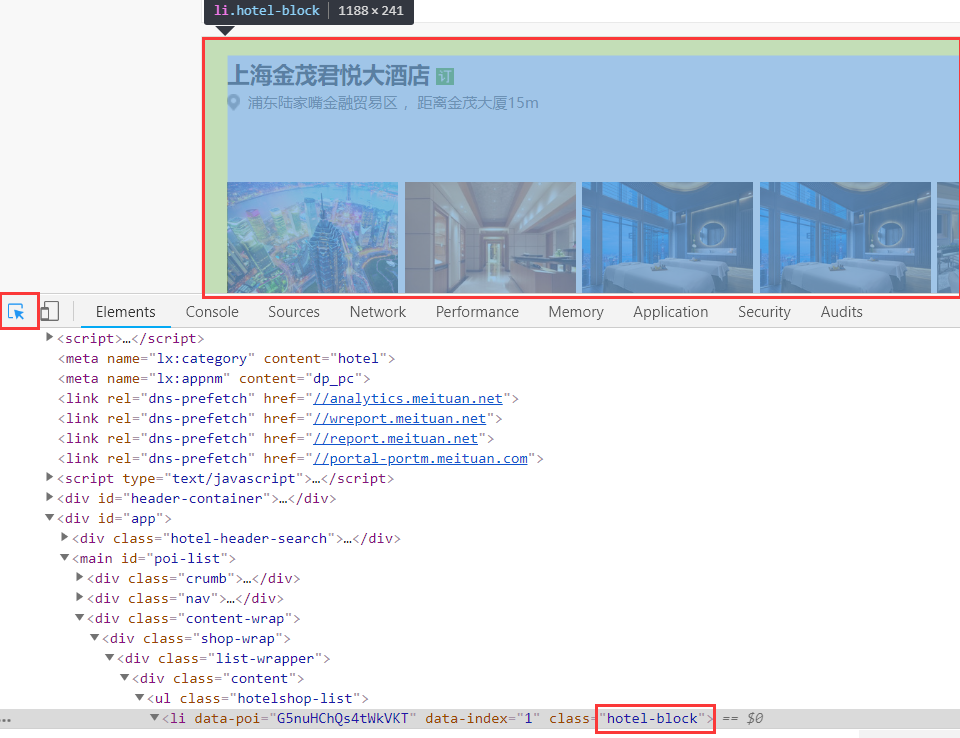Image resolution: width=960 pixels, height=738 pixels.
Task: Activate the element inspect picker icon
Action: tap(17, 312)
